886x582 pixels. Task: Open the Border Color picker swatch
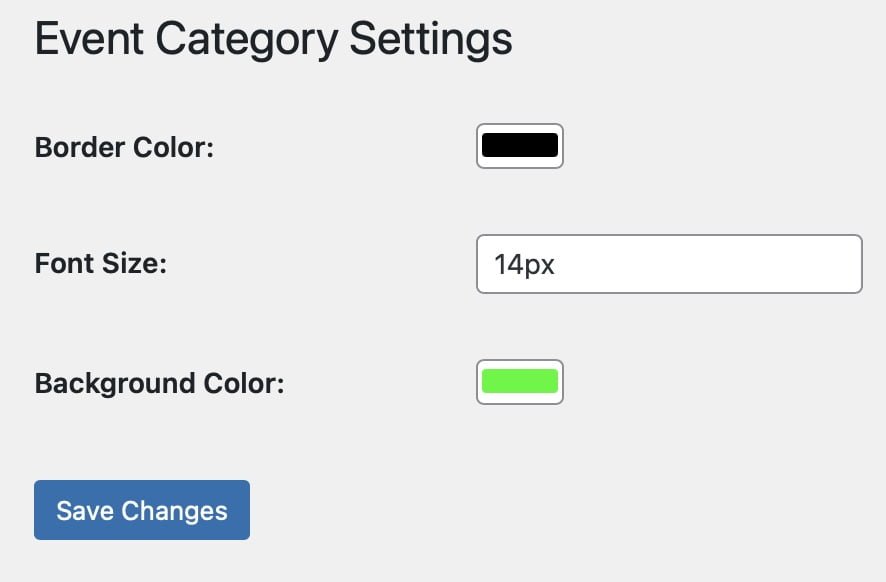pos(520,146)
